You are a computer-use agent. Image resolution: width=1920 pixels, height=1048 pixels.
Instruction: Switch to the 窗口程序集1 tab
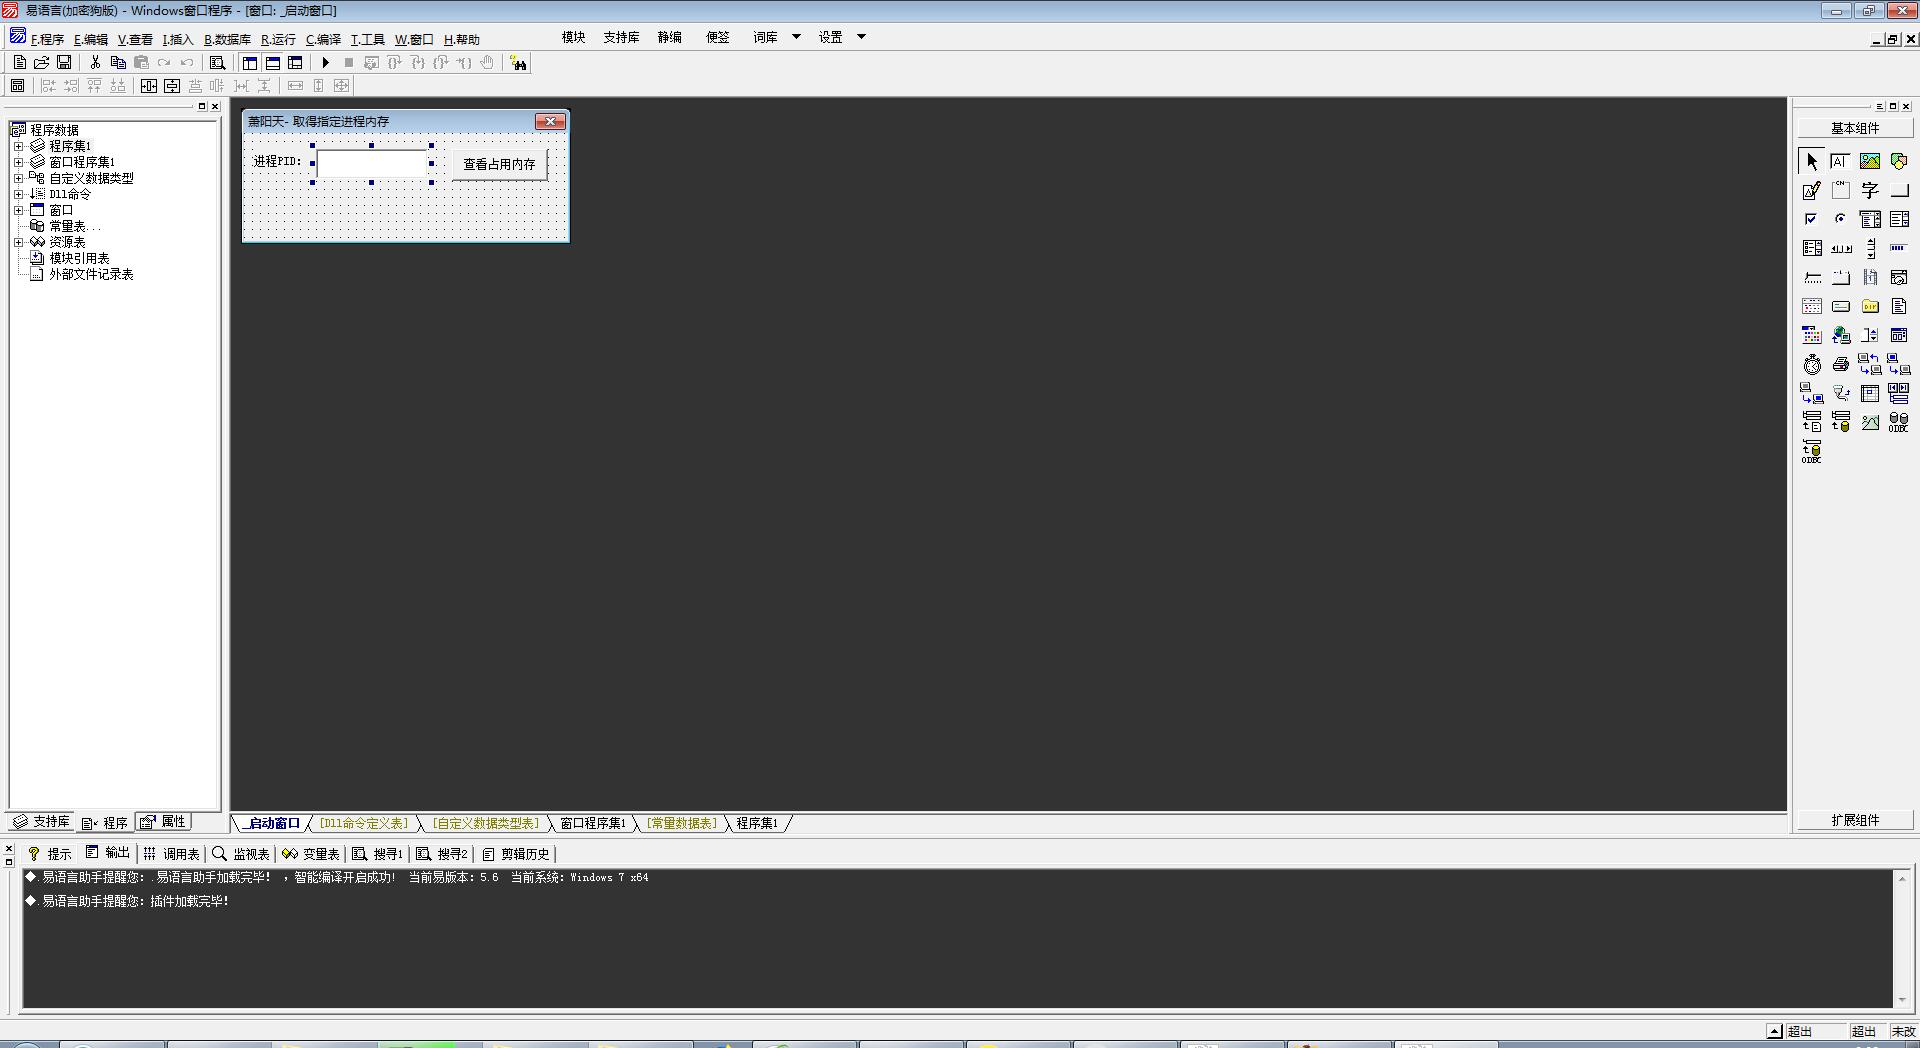pyautogui.click(x=592, y=823)
